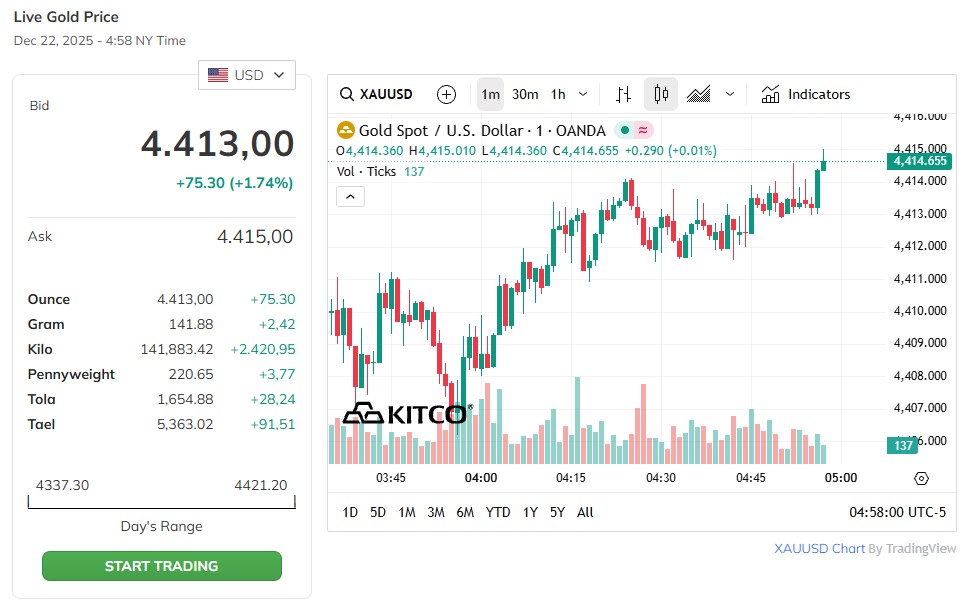Collapse the indicator legend chevron
This screenshot has width=965, height=600.
coord(350,196)
